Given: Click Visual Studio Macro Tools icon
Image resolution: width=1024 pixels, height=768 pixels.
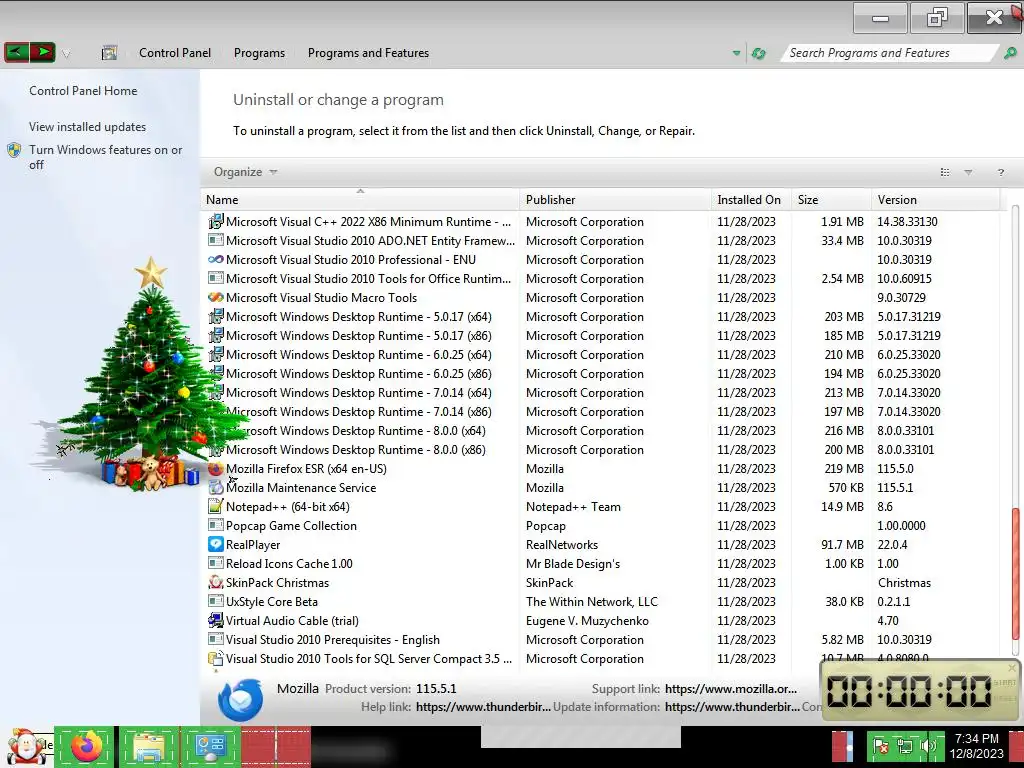Looking at the screenshot, I should pos(216,297).
